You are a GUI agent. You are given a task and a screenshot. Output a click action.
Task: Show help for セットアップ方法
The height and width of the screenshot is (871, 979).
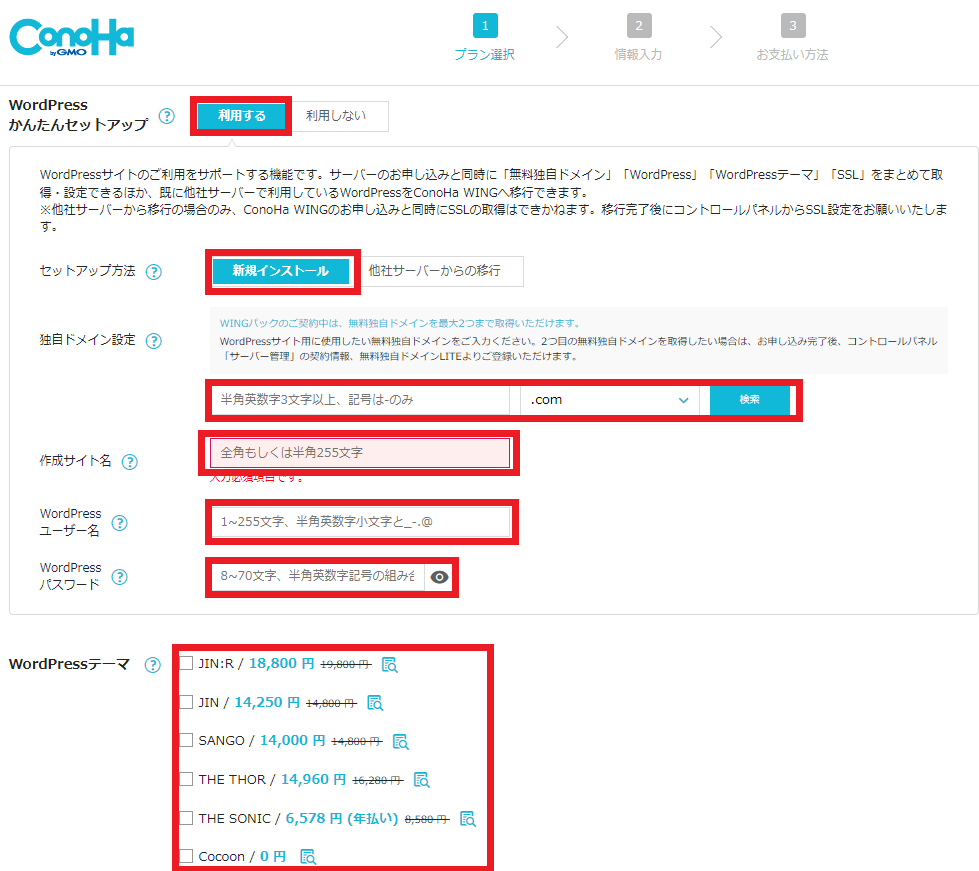click(x=154, y=272)
